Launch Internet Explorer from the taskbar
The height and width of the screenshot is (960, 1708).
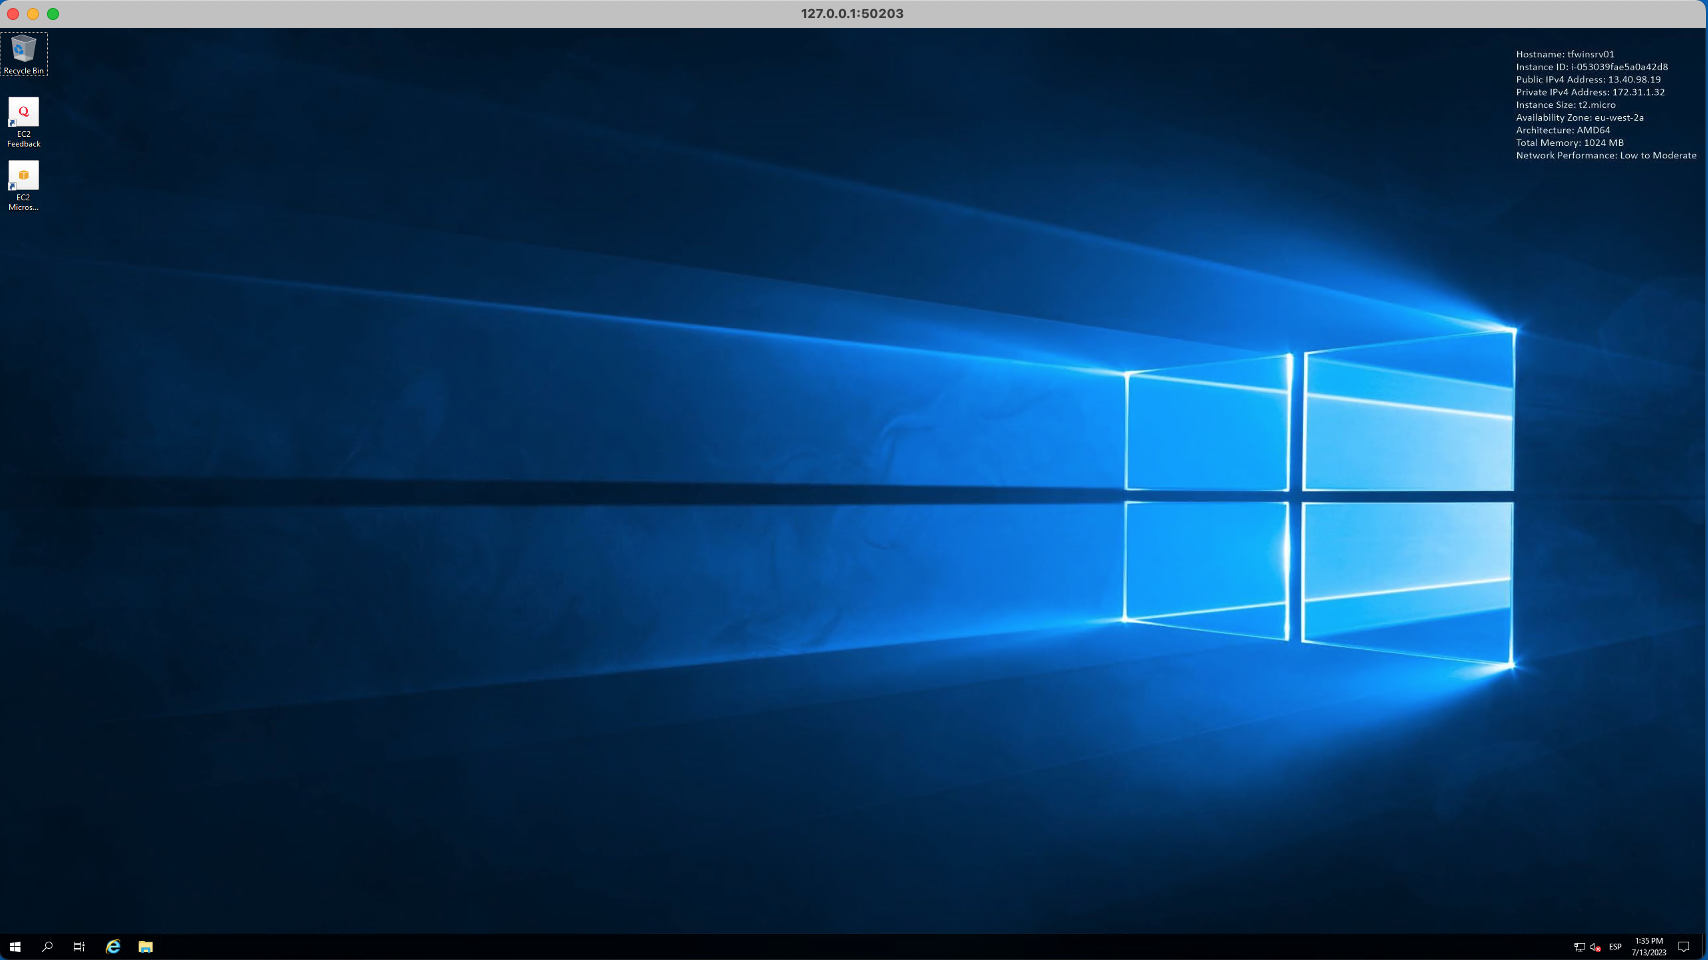(113, 947)
